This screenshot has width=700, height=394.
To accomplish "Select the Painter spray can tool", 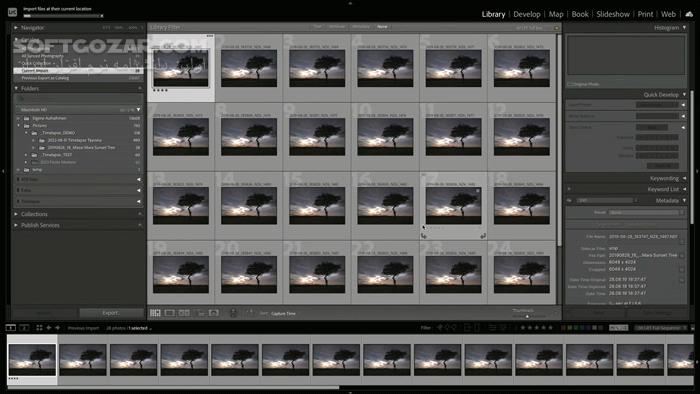I will click(x=233, y=313).
